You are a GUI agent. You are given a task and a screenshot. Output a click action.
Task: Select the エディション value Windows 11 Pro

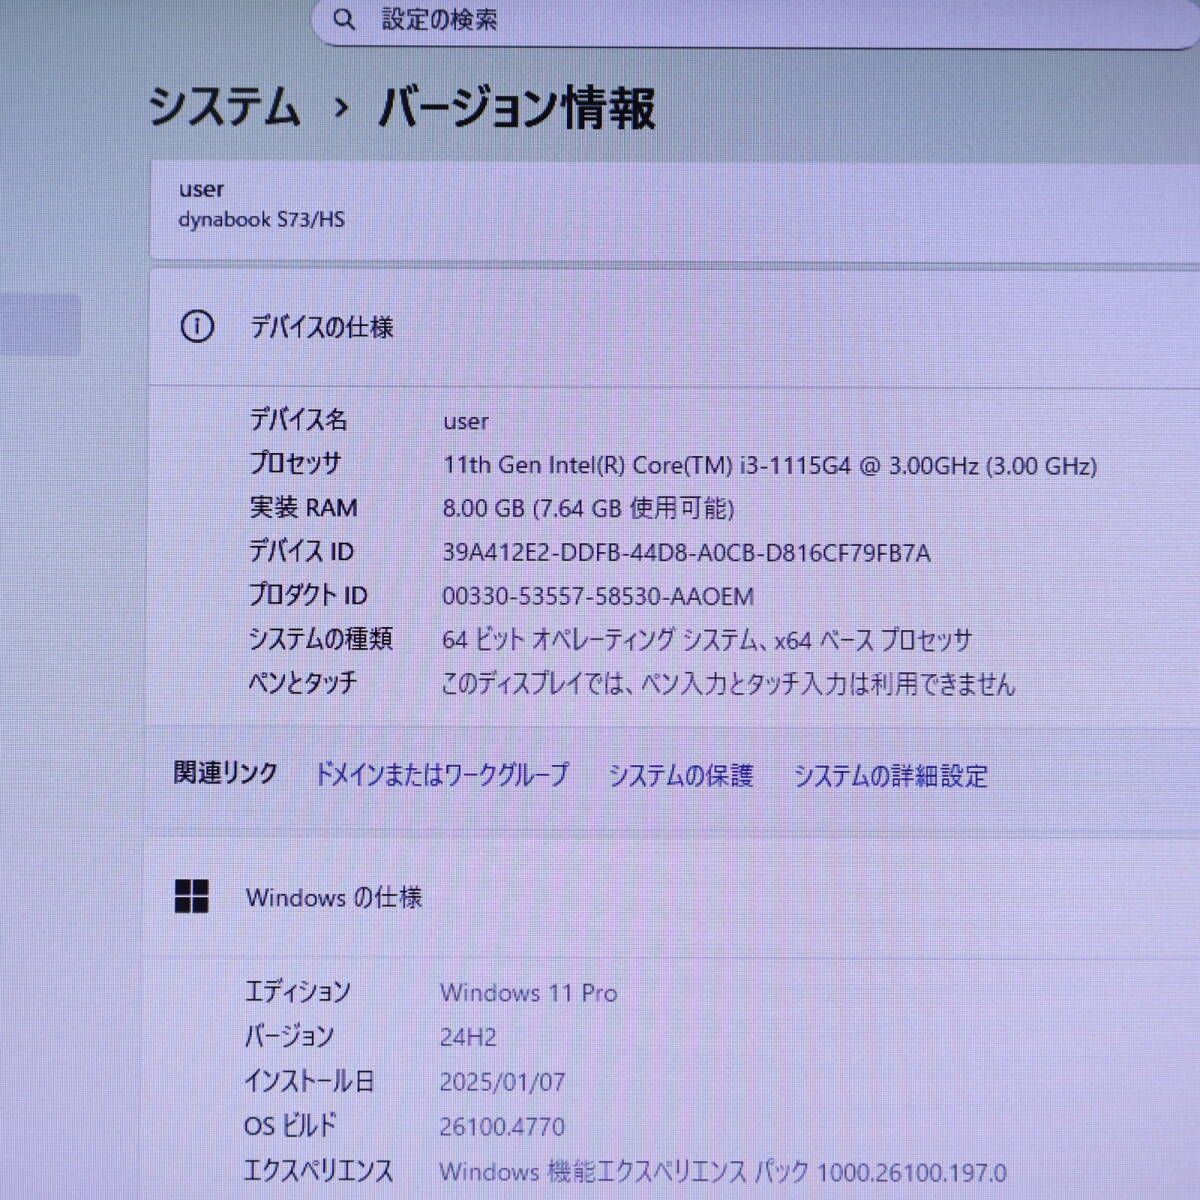click(x=529, y=993)
